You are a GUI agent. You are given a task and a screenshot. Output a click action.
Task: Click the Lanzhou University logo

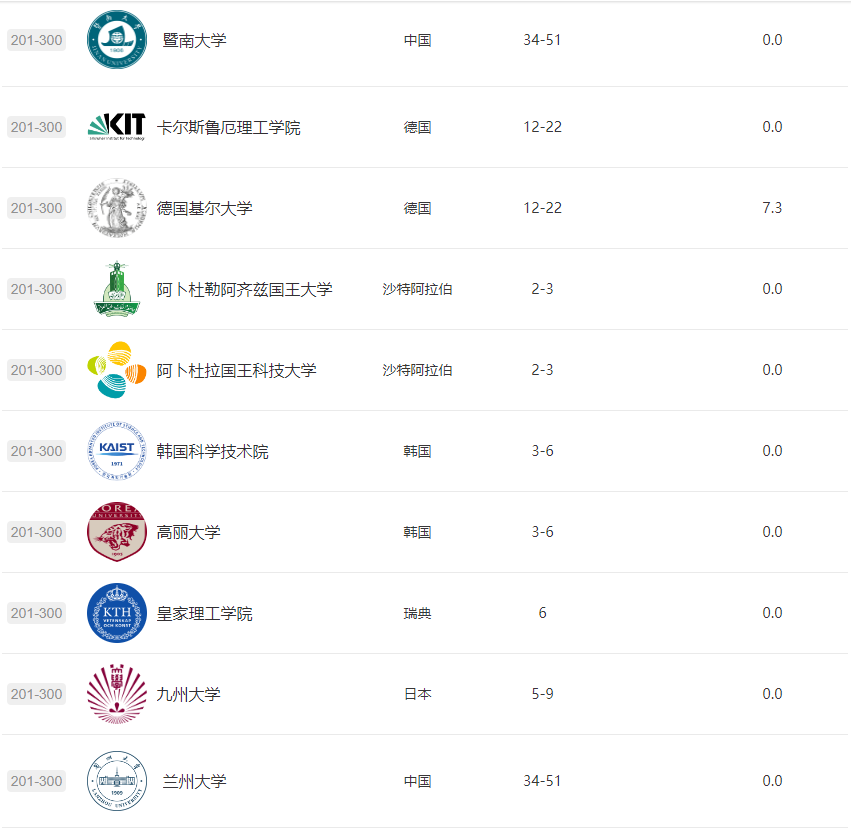click(117, 781)
